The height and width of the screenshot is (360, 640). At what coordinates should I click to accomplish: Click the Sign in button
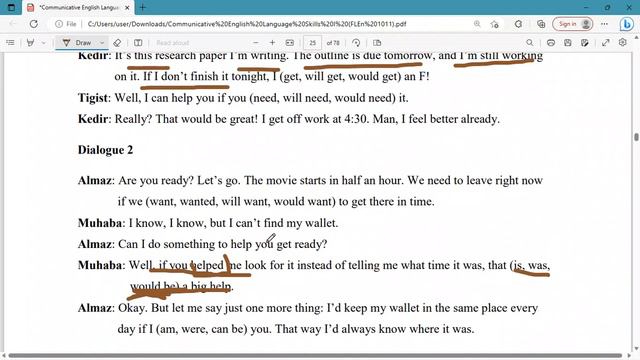[x=573, y=24]
